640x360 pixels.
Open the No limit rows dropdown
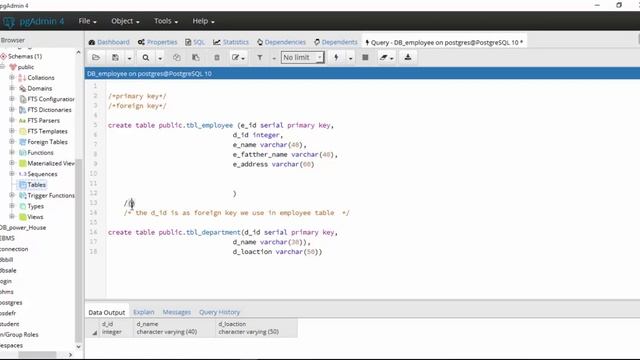[302, 58]
